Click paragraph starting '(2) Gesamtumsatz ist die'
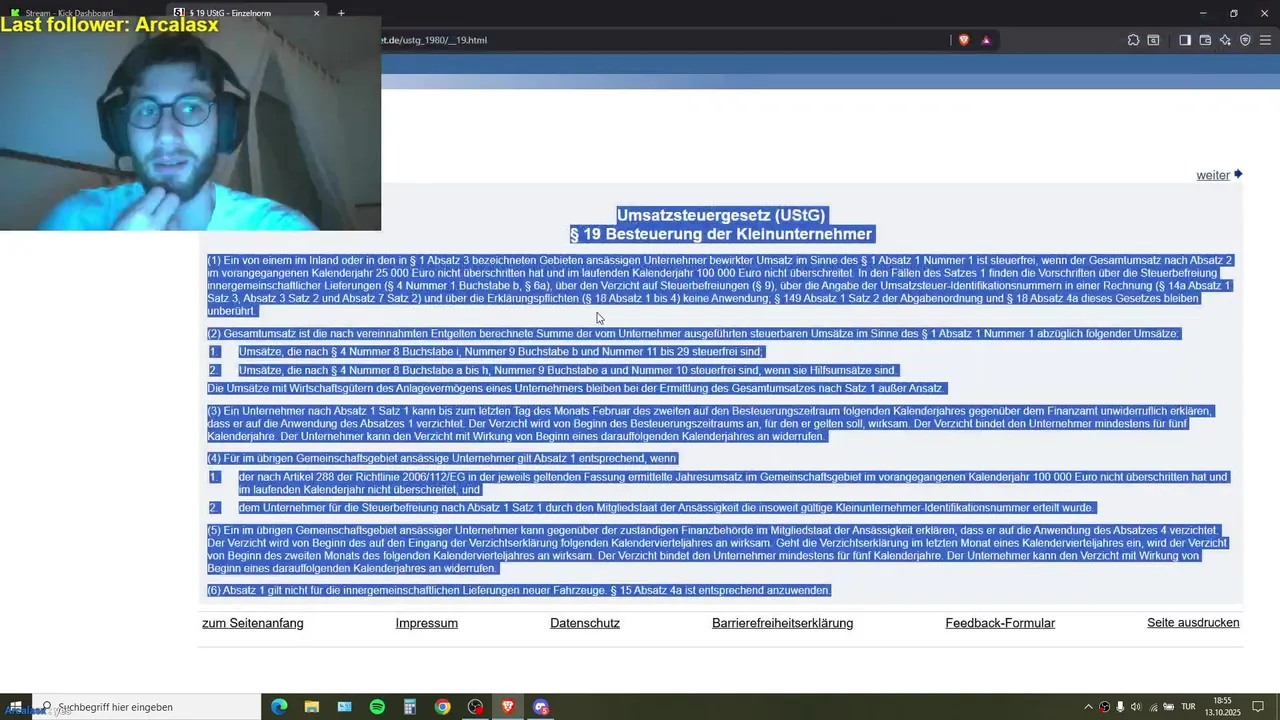The height and width of the screenshot is (720, 1280). (694, 333)
